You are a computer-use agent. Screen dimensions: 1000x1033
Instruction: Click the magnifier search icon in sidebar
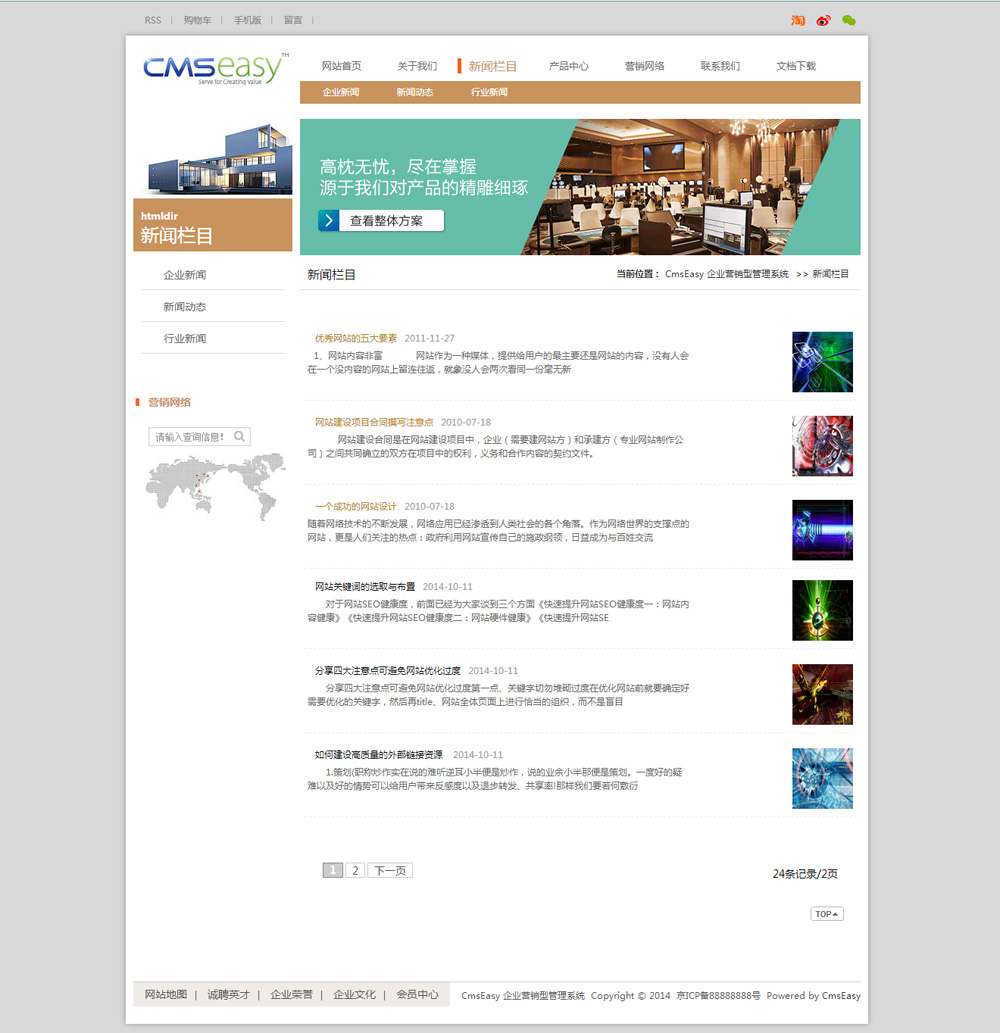240,436
